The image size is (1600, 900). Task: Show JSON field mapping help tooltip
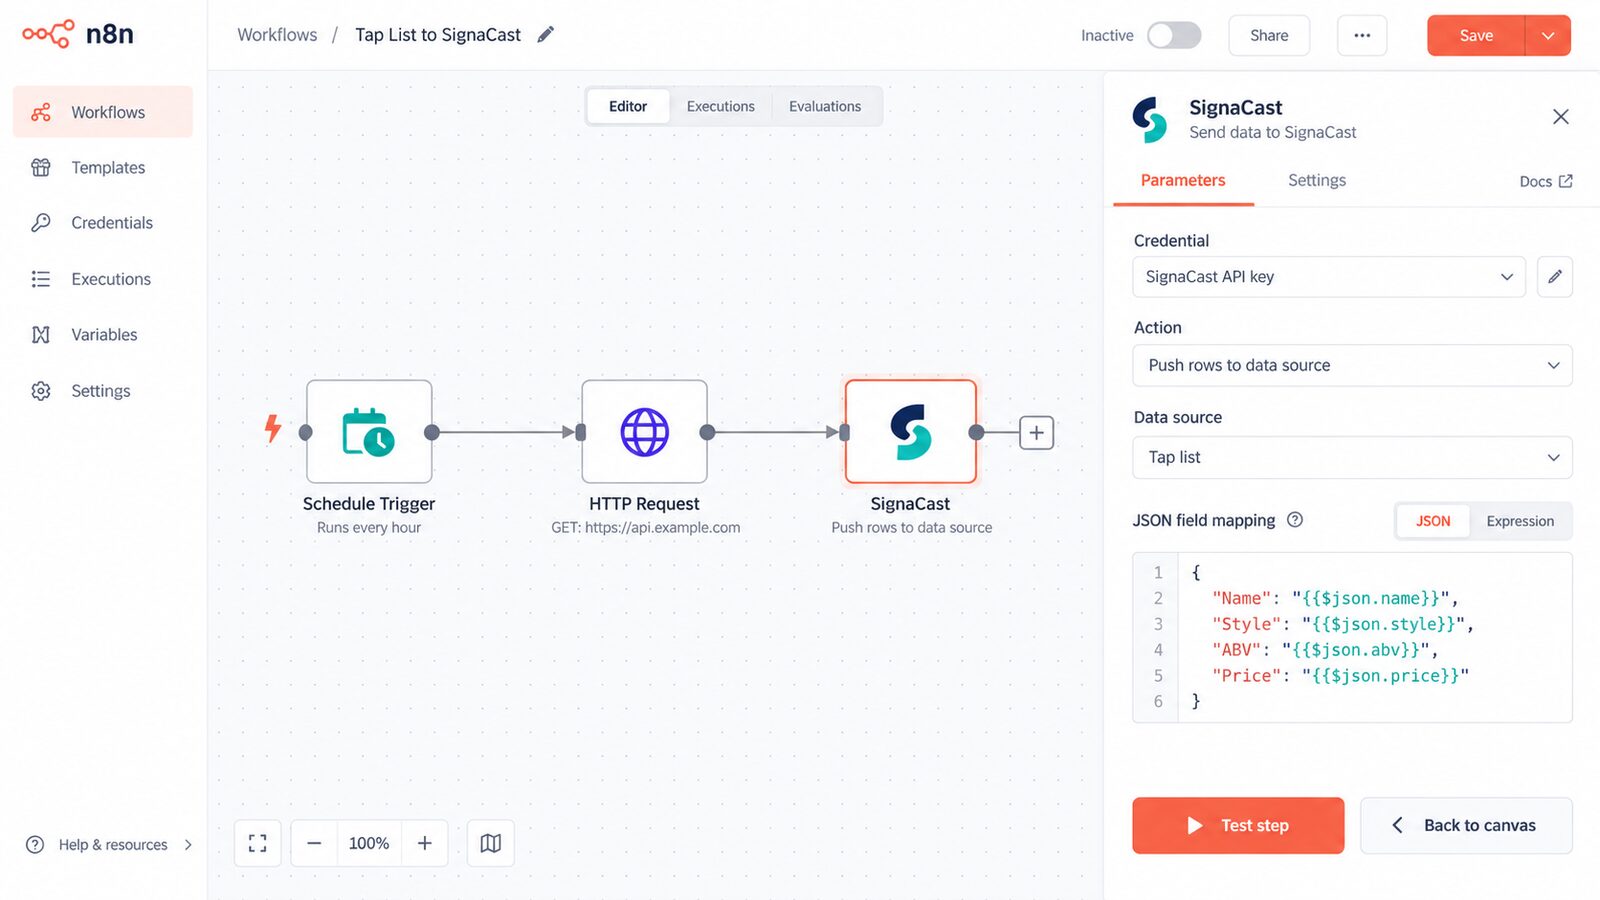coord(1295,520)
